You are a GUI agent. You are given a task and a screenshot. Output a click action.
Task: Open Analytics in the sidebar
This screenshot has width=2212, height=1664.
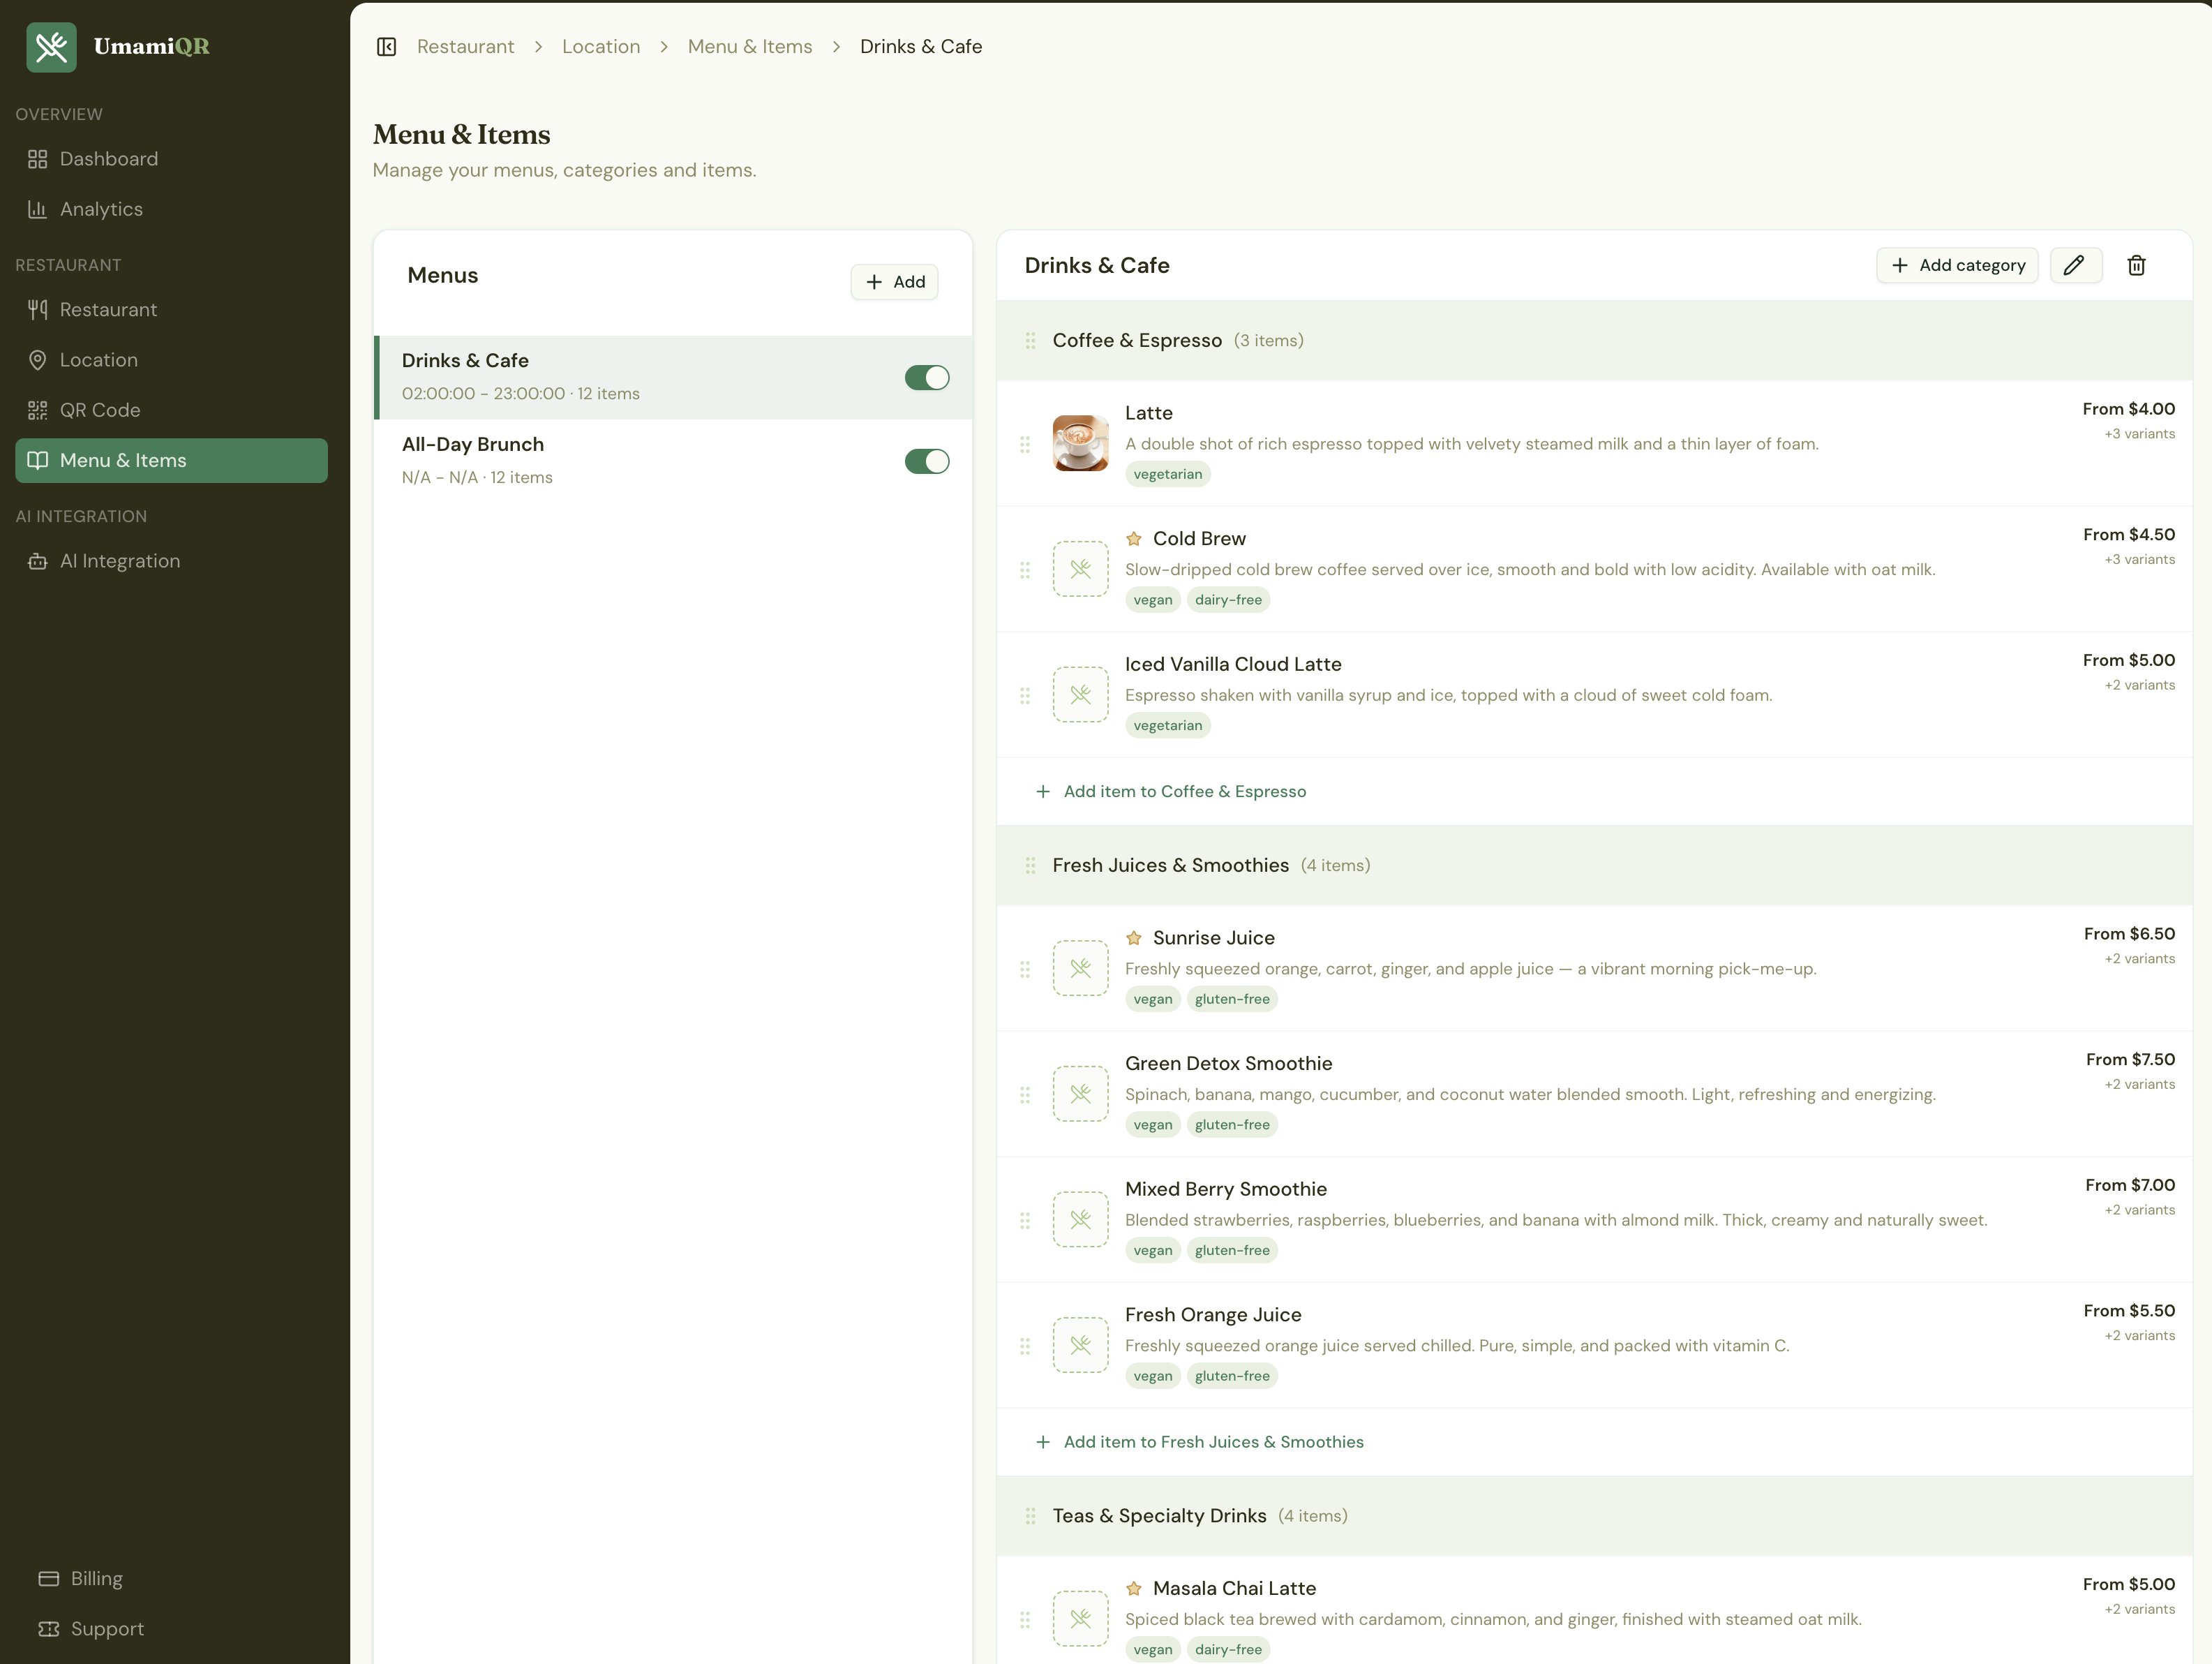(171, 209)
